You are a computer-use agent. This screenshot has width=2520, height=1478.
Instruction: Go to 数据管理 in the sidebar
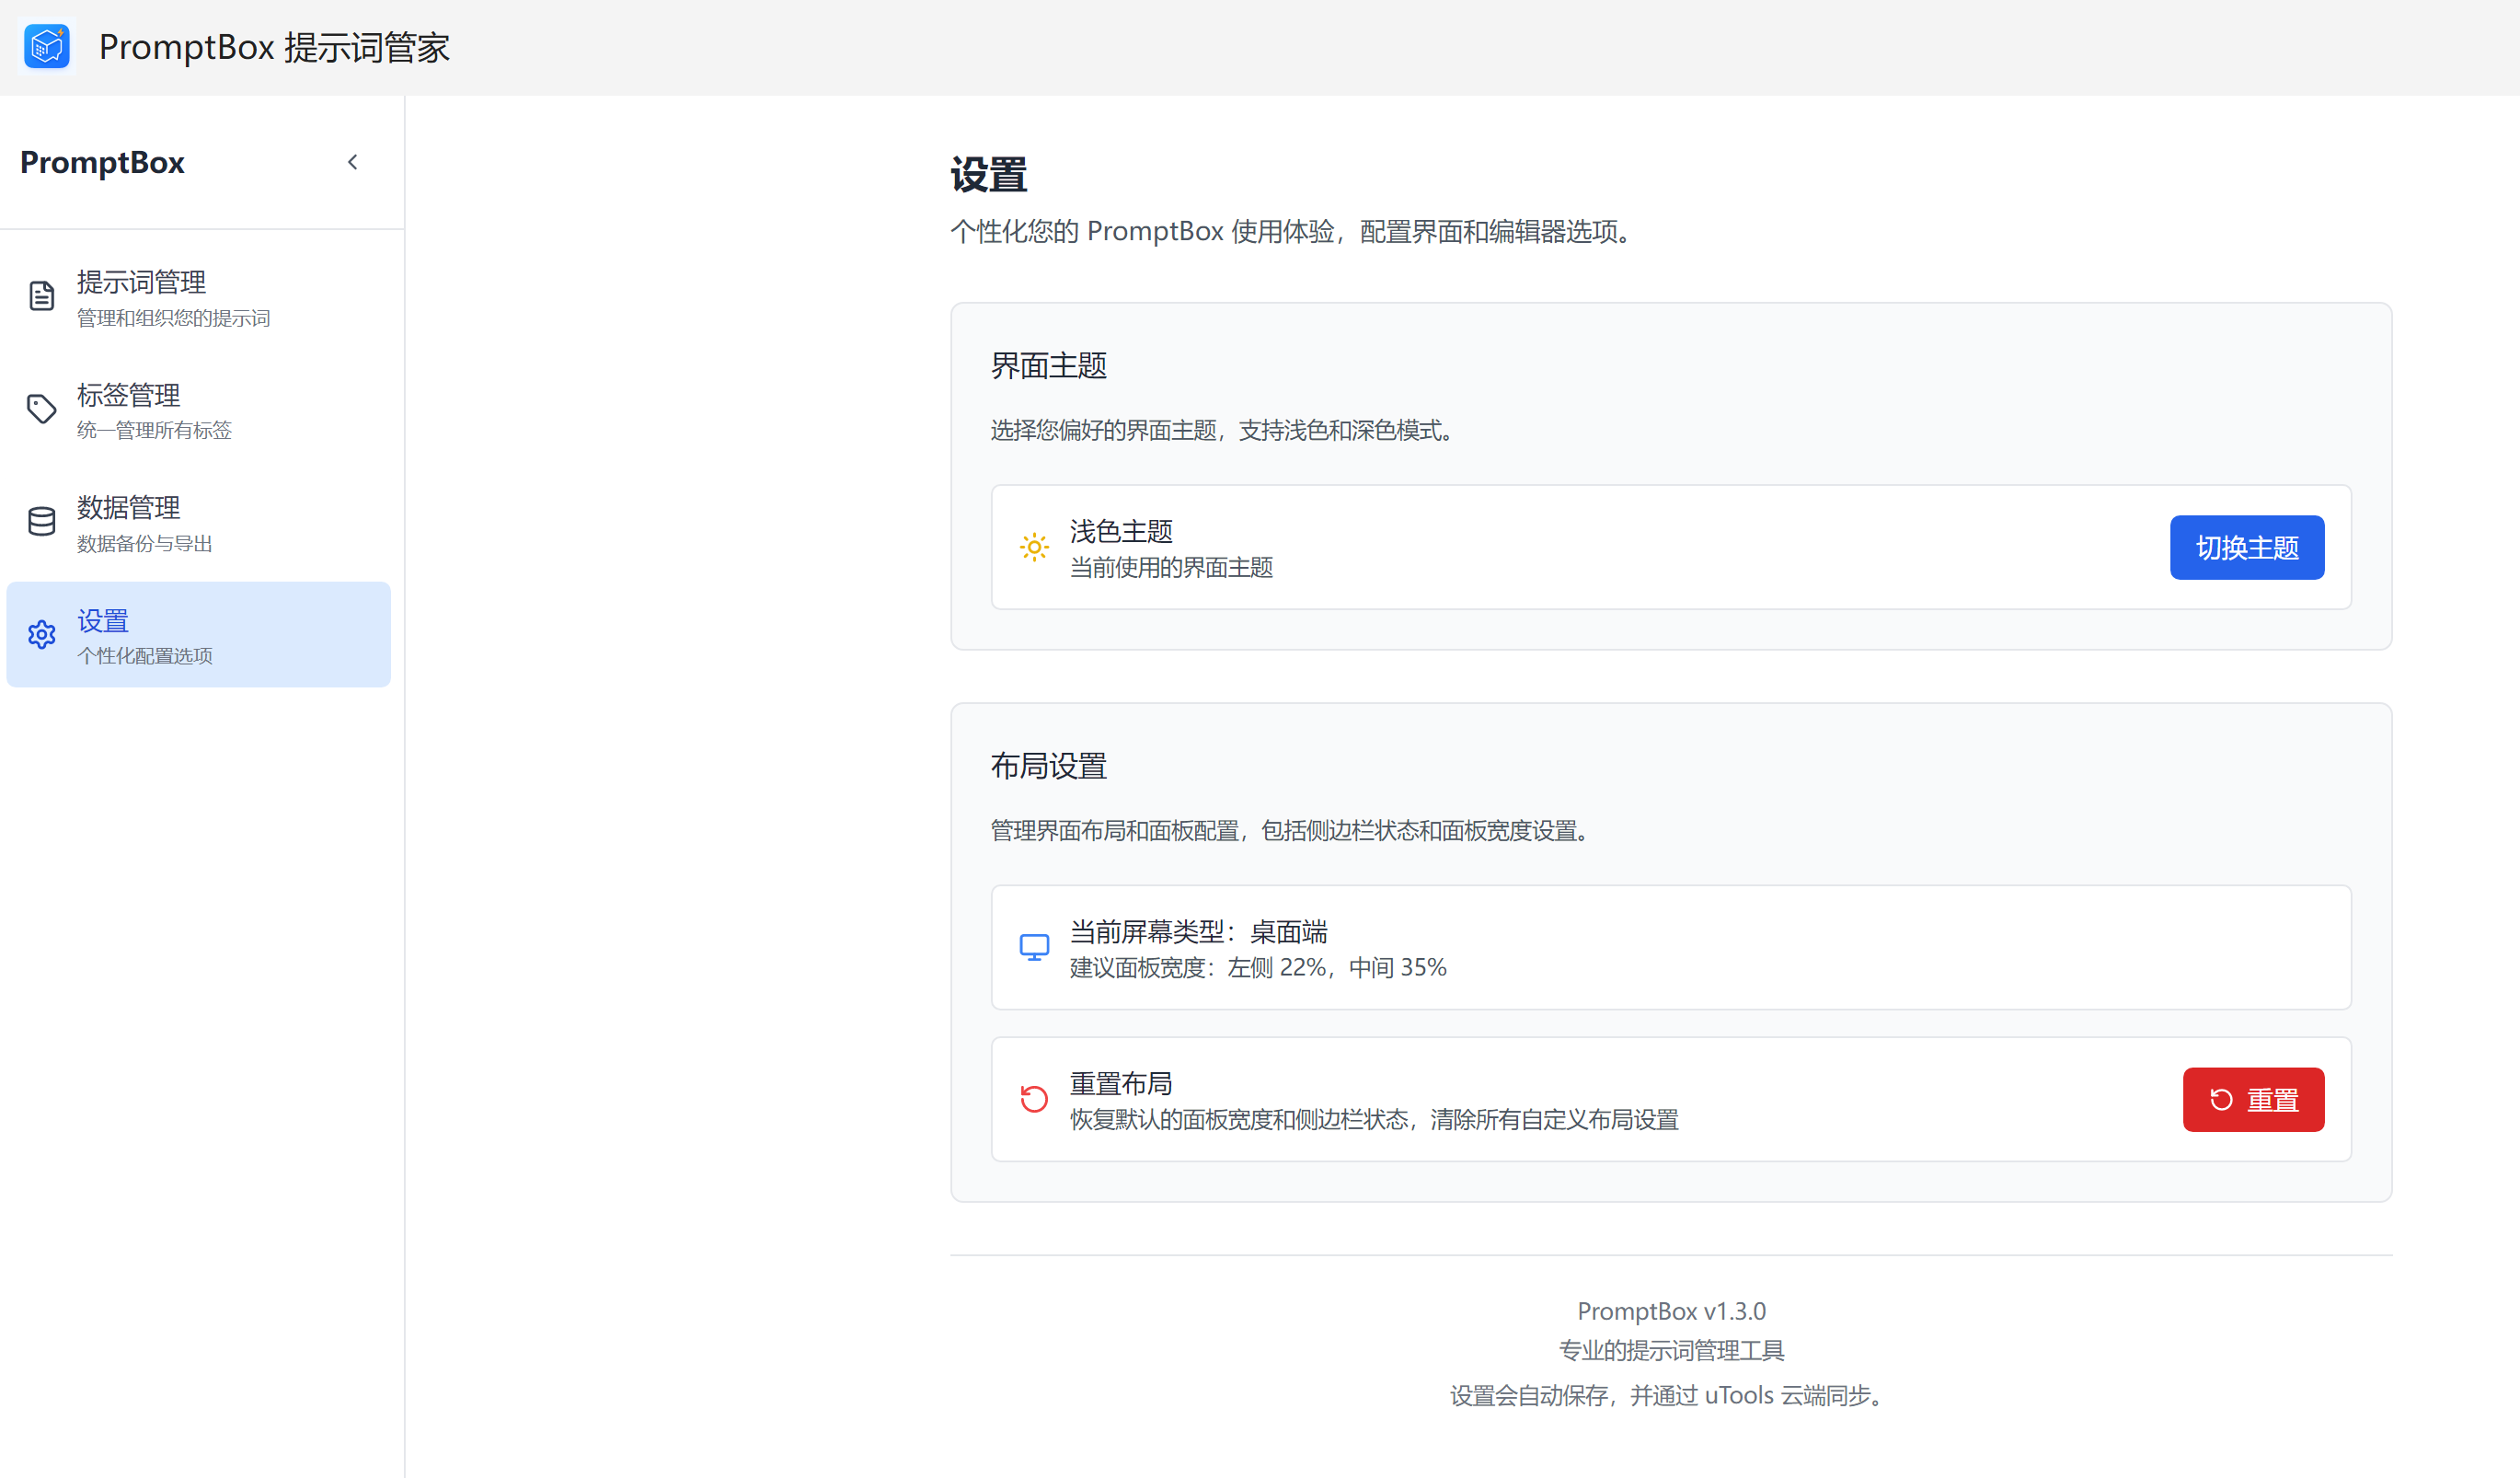(x=129, y=508)
